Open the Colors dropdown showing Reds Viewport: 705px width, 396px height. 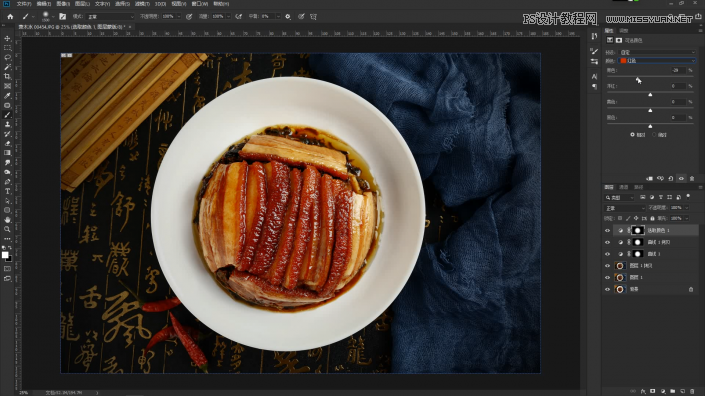point(657,61)
